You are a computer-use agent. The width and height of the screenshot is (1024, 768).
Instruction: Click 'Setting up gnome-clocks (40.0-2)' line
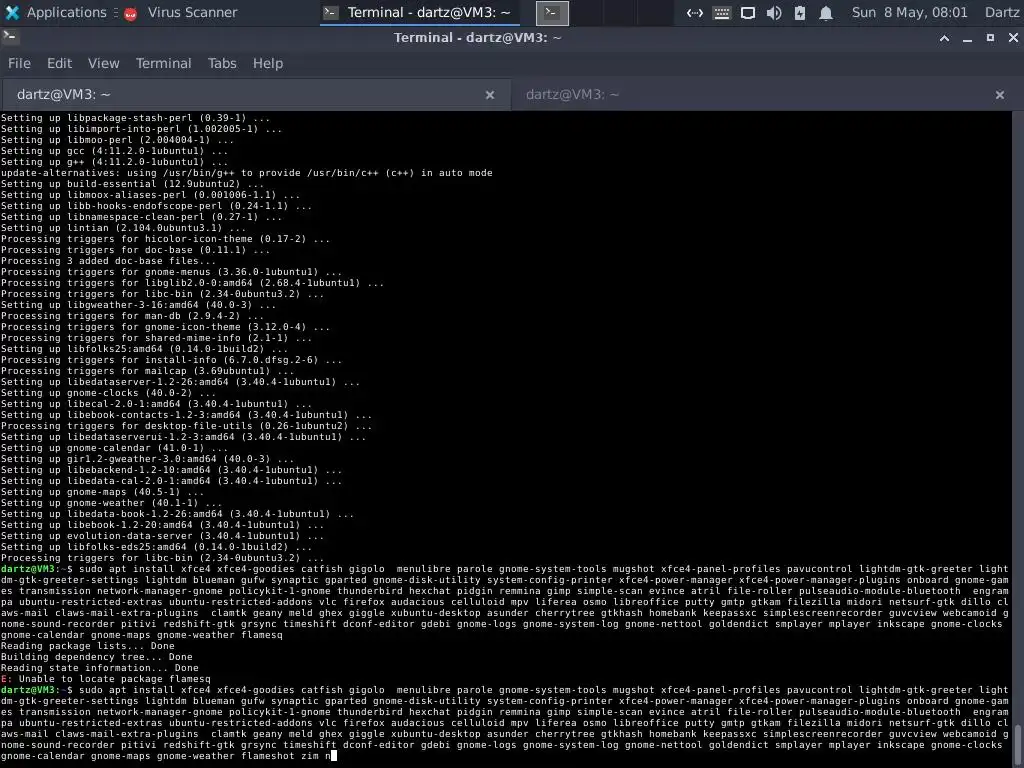[x=108, y=392]
